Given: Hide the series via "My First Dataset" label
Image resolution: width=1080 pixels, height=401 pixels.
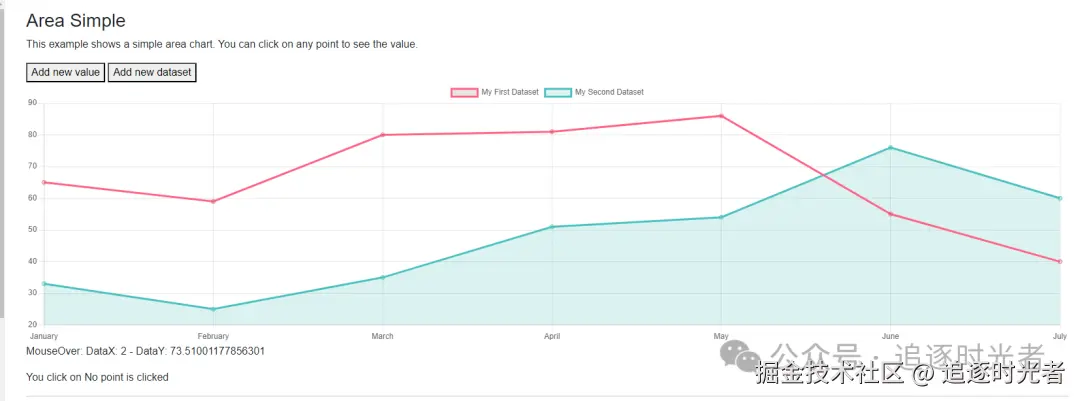Looking at the screenshot, I should (x=510, y=92).
